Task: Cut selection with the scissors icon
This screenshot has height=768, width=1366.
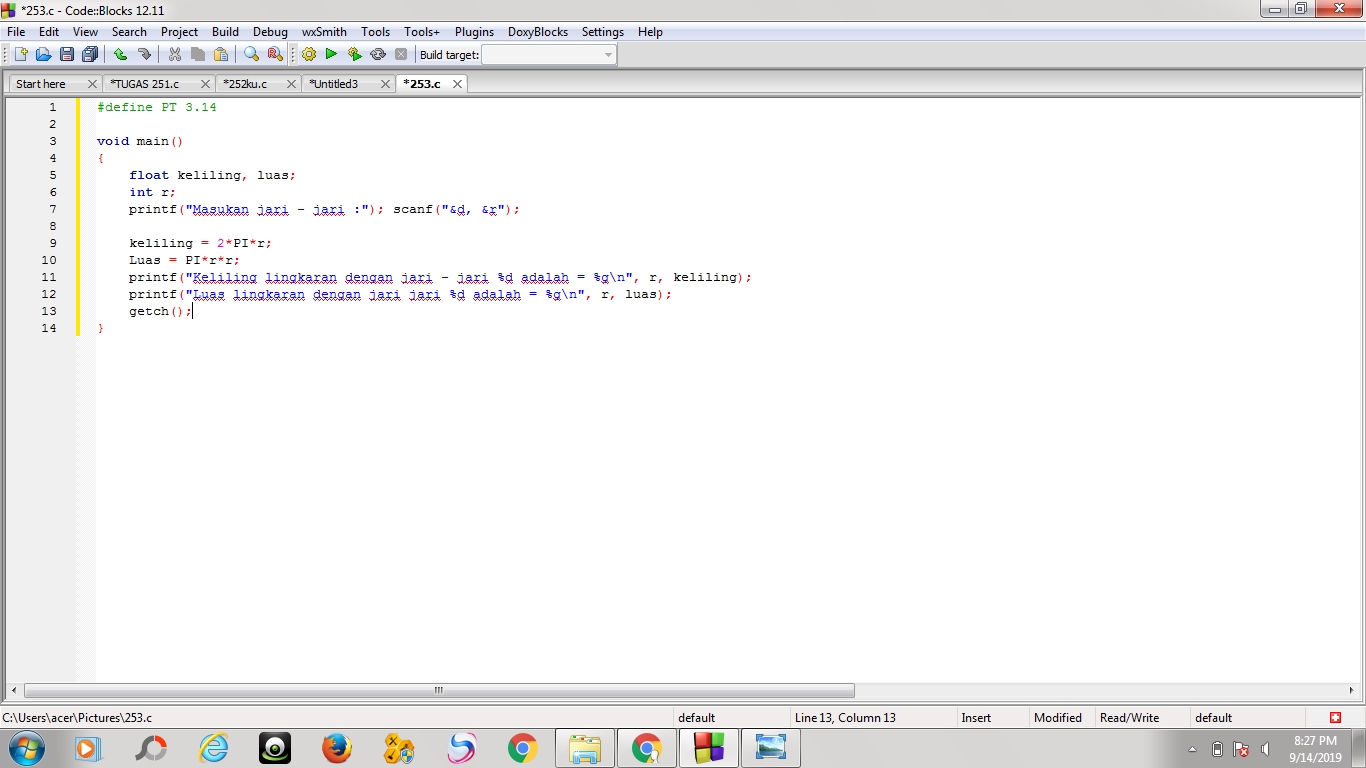Action: (175, 54)
